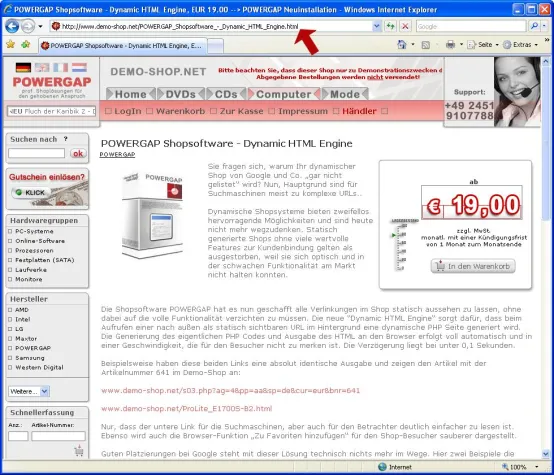This screenshot has height=475, width=554.
Task: Expand the address bar URL history dropdown
Action: click(376, 26)
